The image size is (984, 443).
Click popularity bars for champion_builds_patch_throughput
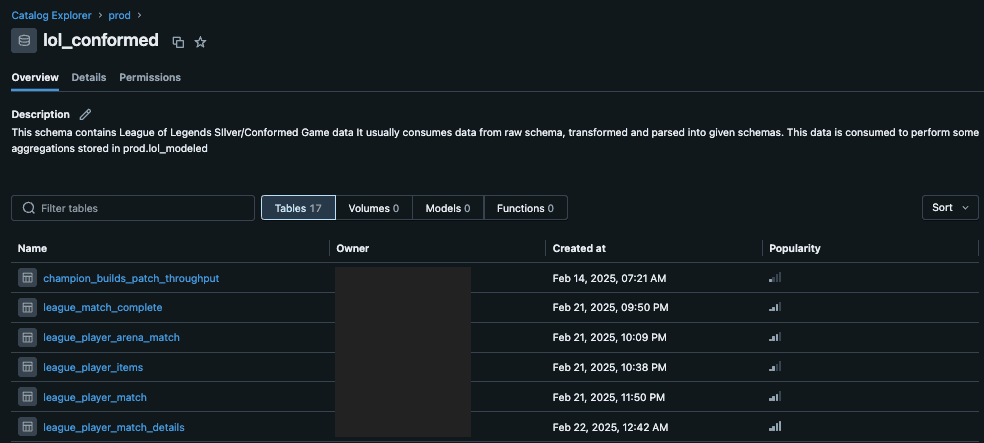point(775,277)
